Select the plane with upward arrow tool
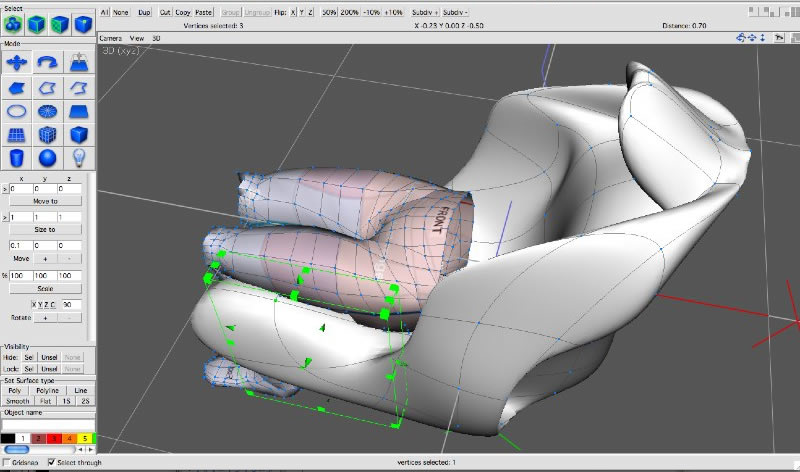 pyautogui.click(x=79, y=63)
